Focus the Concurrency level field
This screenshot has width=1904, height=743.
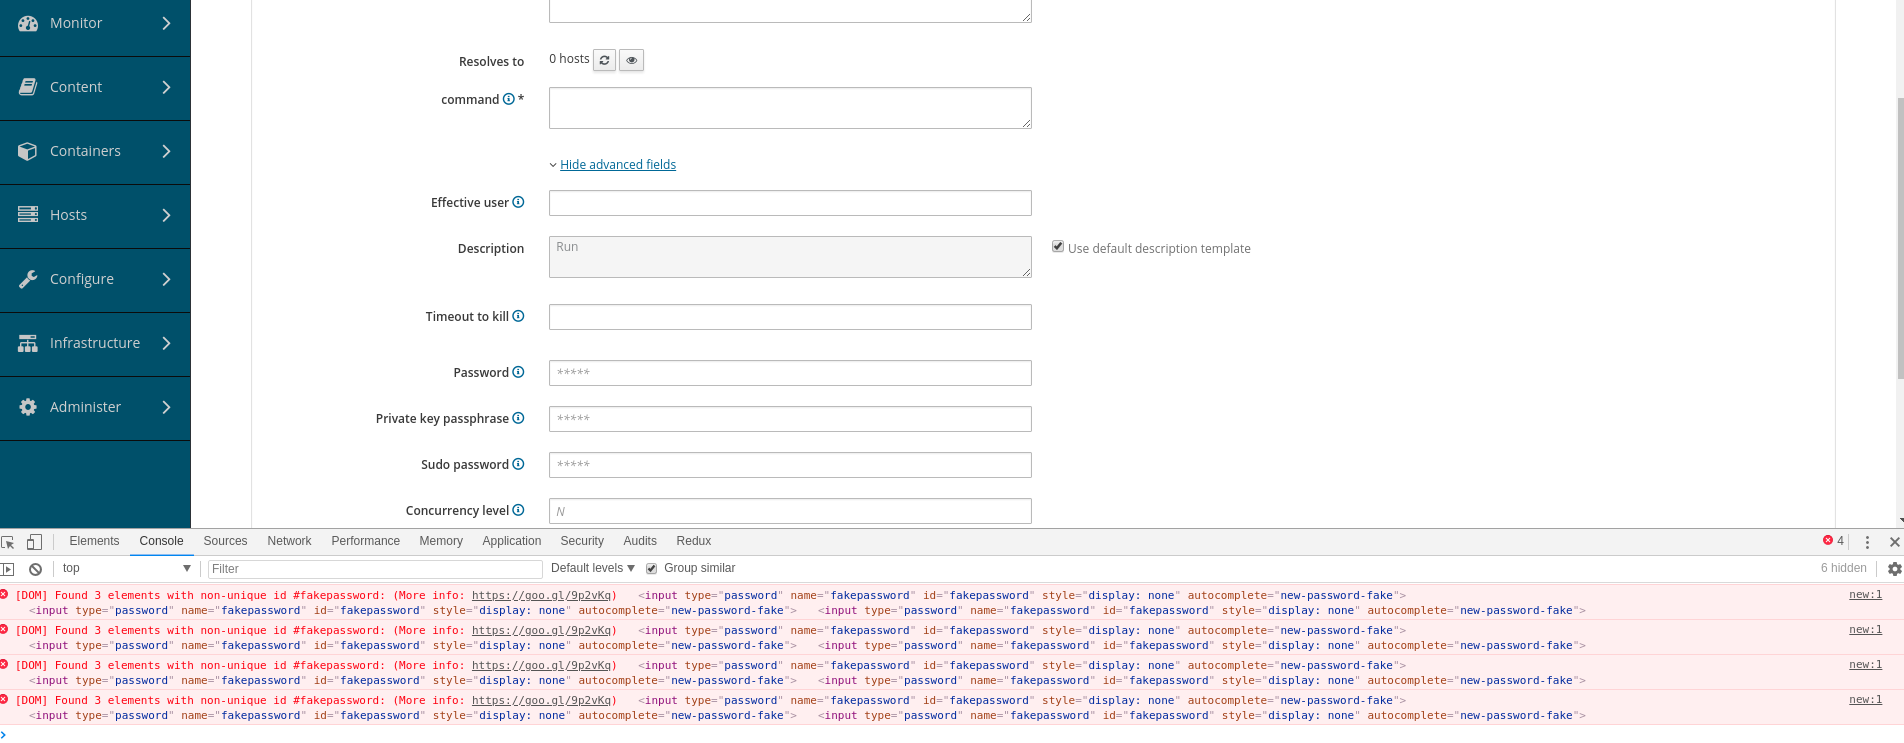pos(790,511)
